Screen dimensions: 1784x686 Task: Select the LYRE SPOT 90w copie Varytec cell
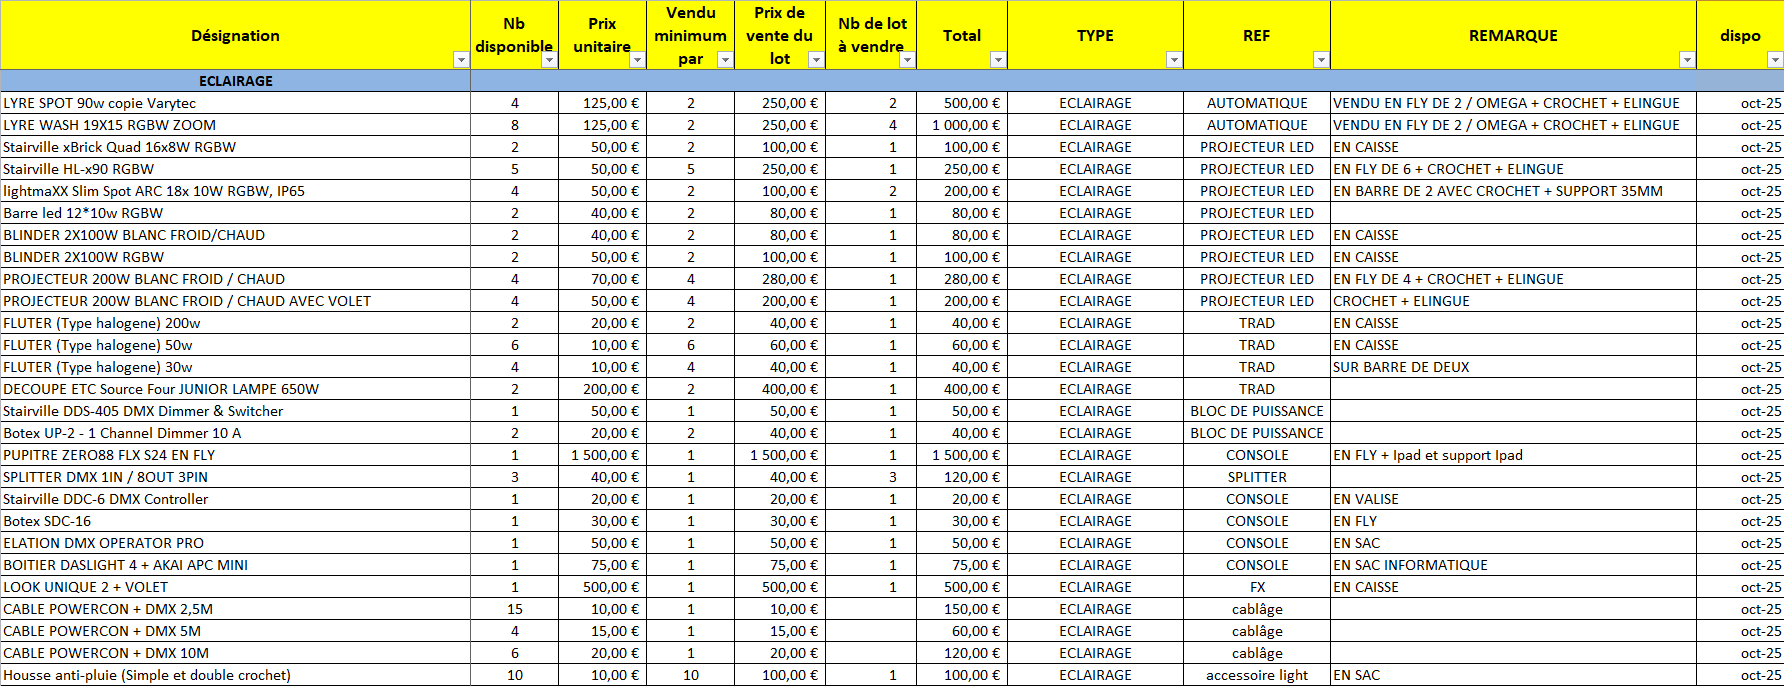236,103
